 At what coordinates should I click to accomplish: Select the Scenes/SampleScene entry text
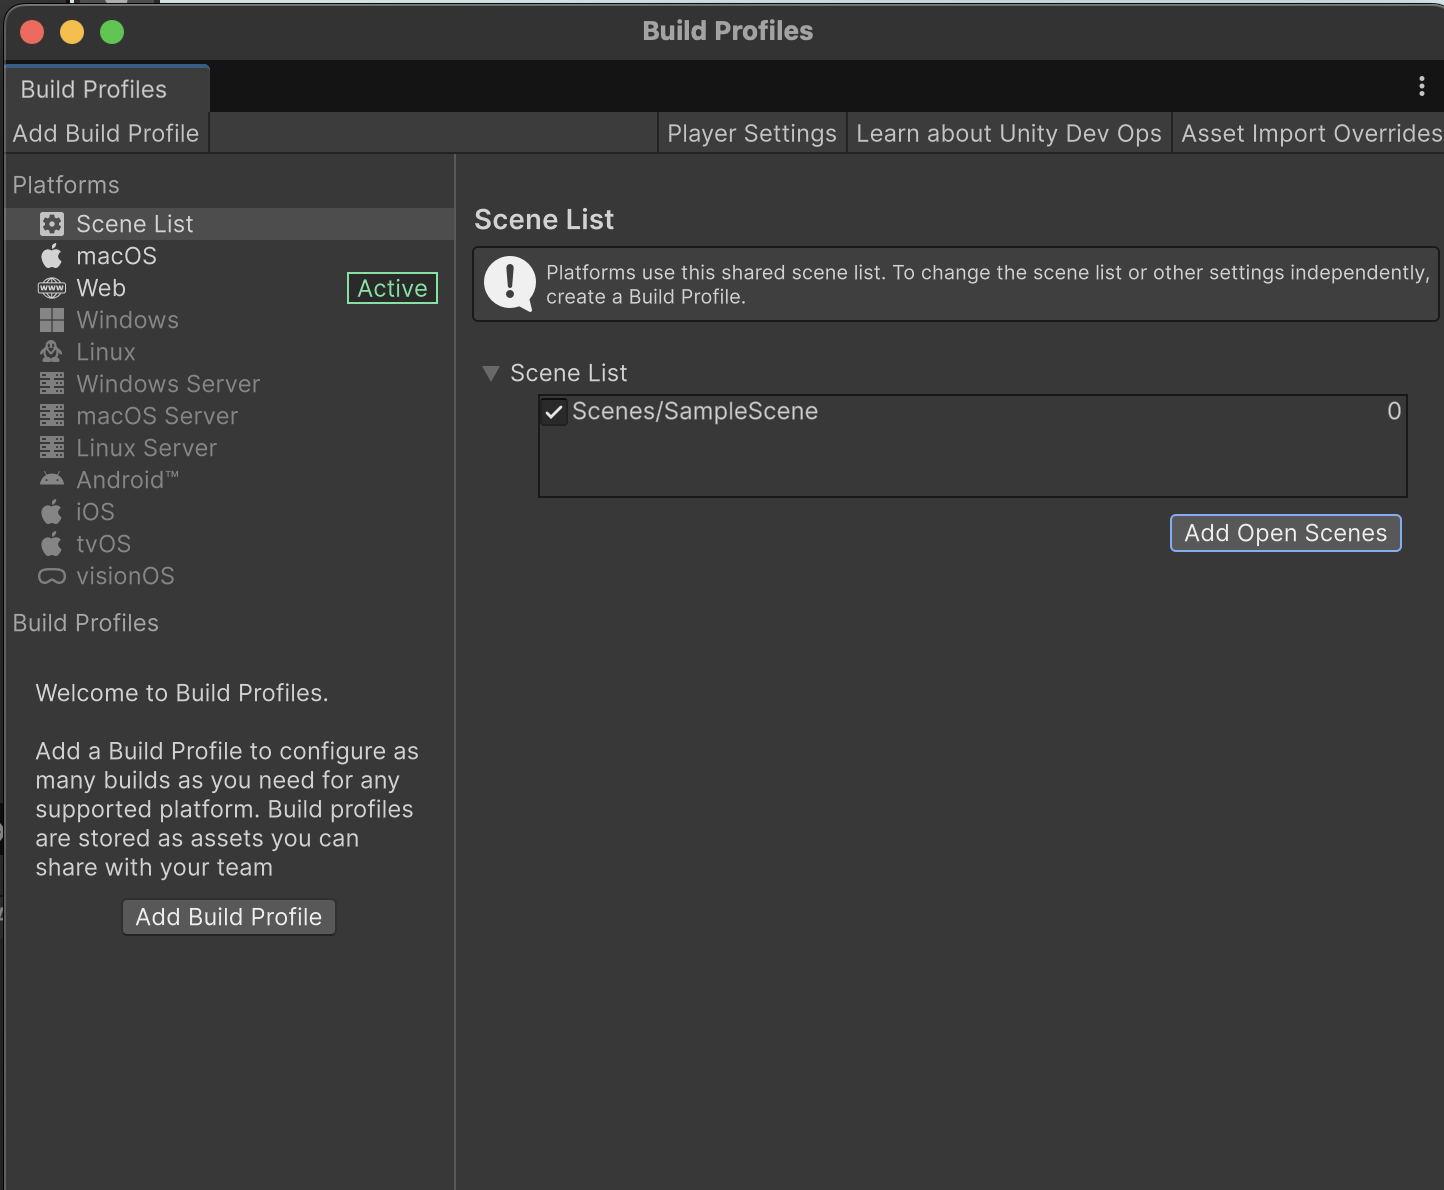(695, 411)
